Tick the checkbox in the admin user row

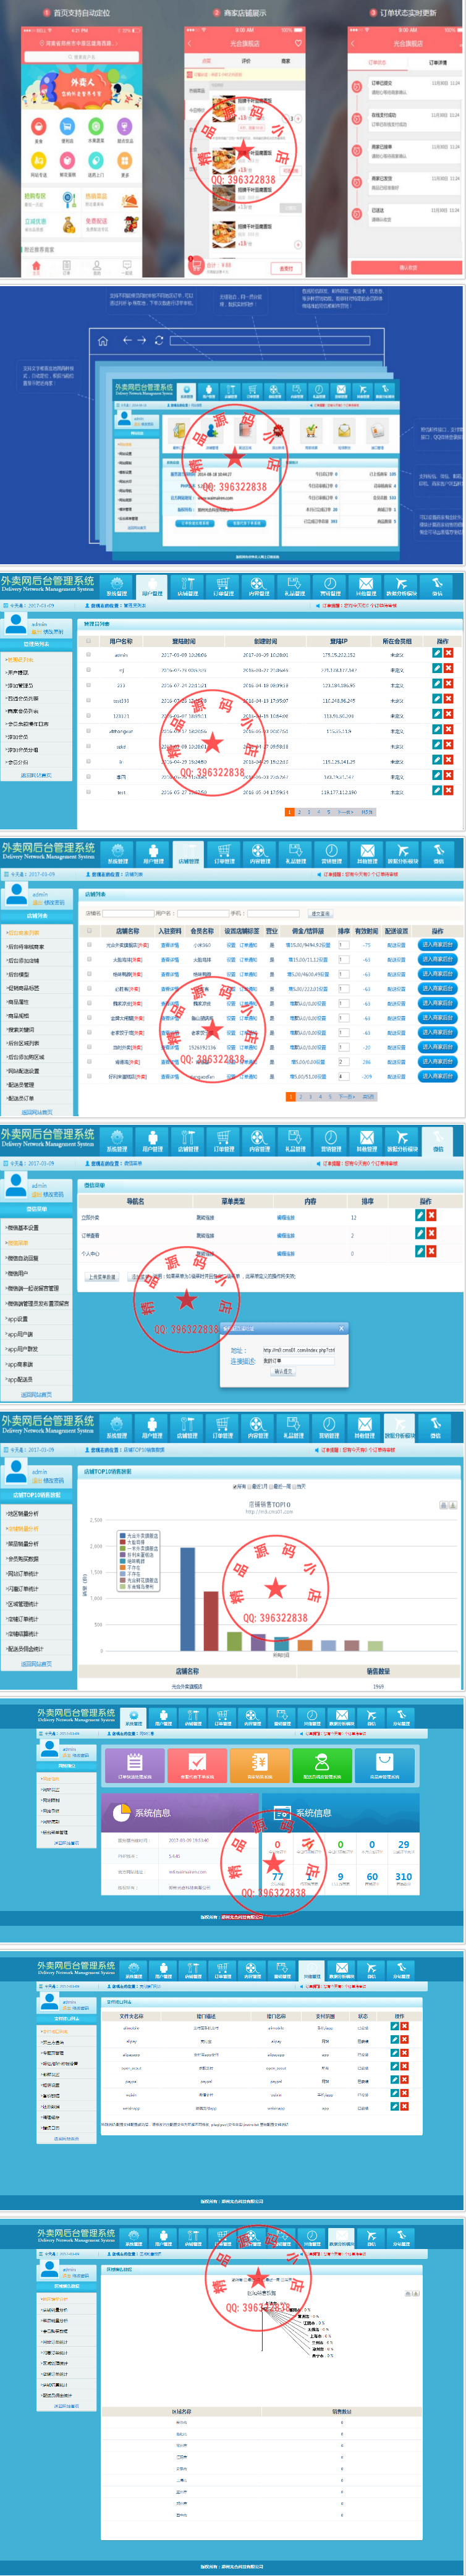tap(88, 655)
